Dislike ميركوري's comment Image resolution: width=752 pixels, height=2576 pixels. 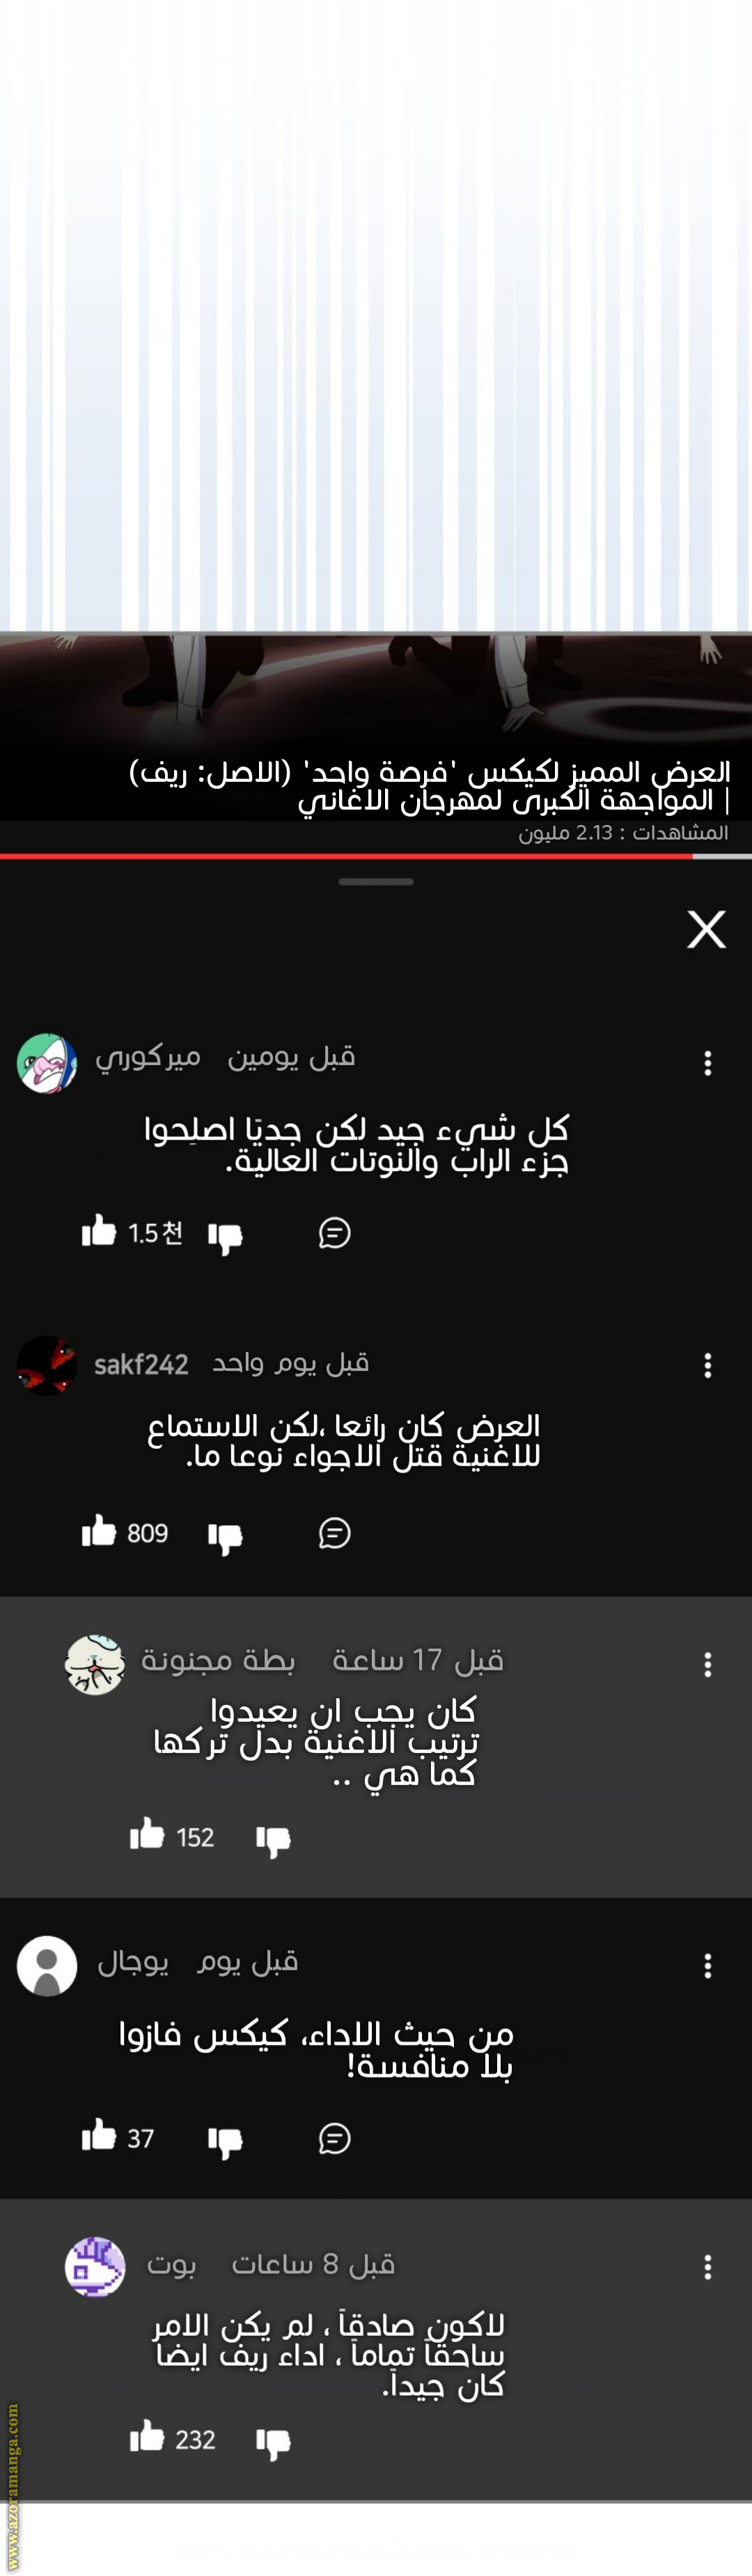point(225,1237)
